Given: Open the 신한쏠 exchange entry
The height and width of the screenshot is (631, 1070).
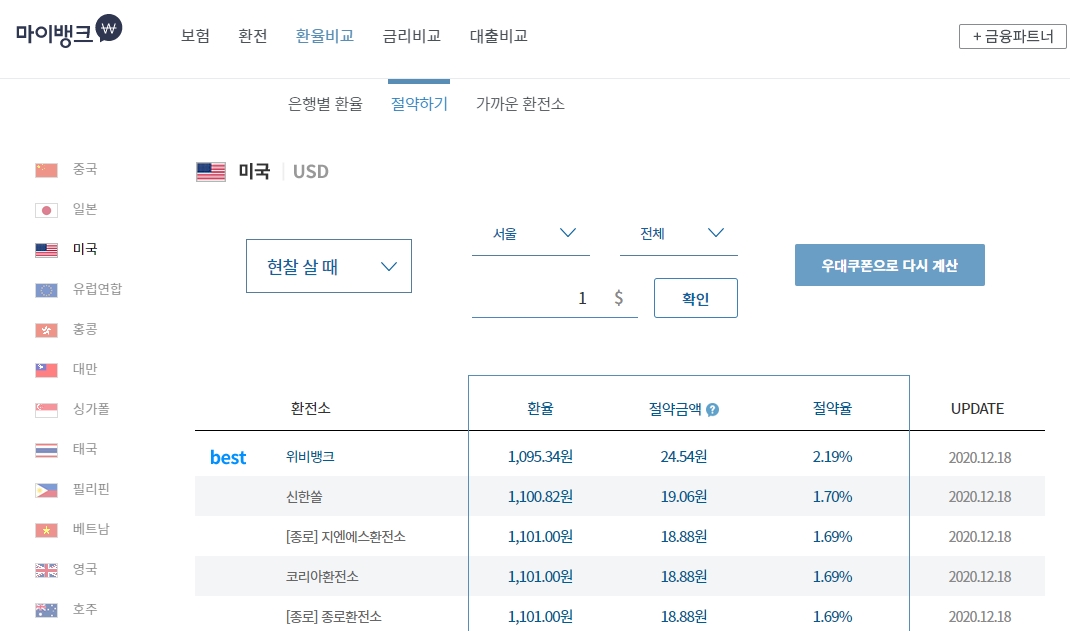Looking at the screenshot, I should (x=304, y=497).
